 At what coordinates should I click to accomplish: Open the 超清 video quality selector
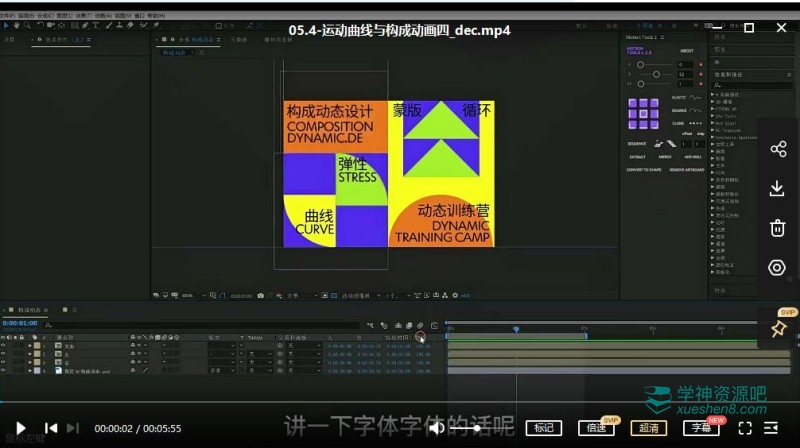pyautogui.click(x=649, y=428)
